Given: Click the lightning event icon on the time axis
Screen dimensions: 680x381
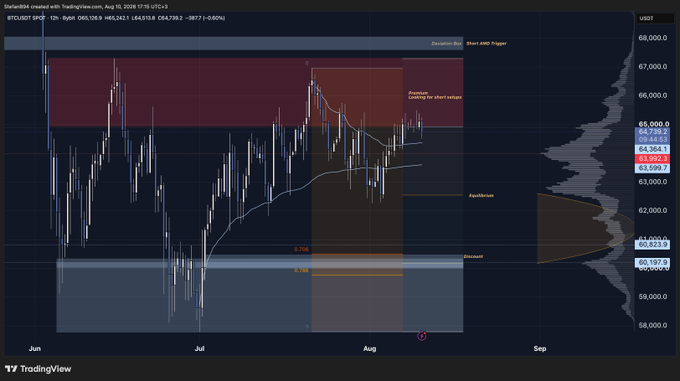Looking at the screenshot, I should pos(422,336).
